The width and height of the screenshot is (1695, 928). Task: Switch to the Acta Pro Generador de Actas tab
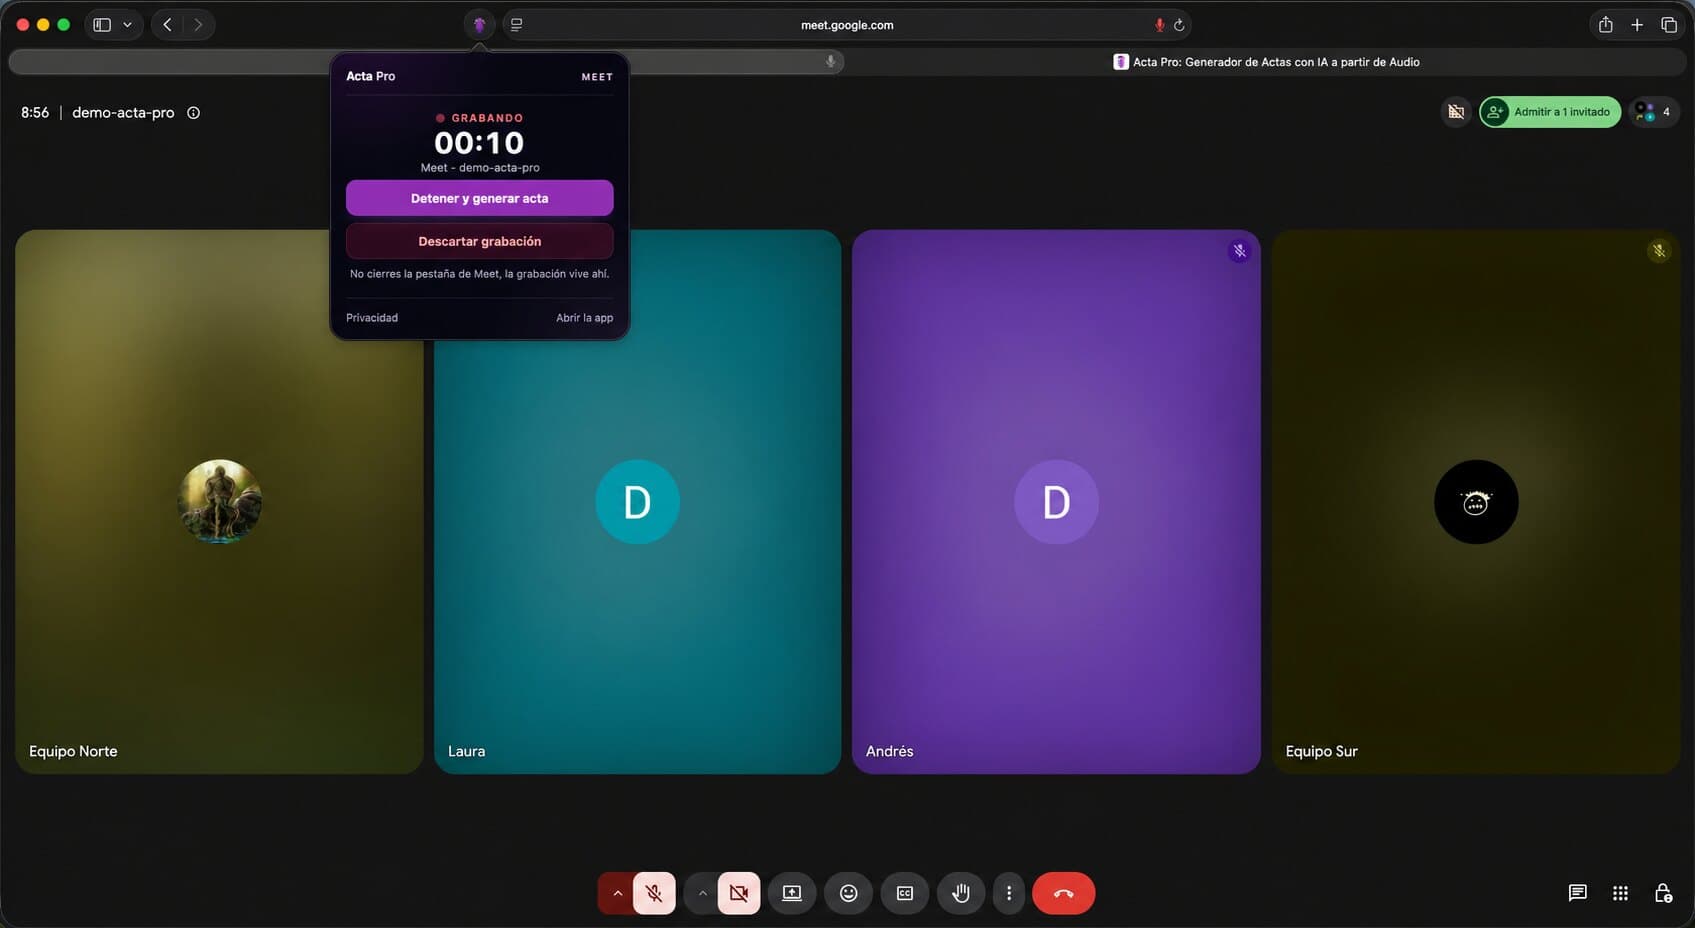click(x=1266, y=62)
